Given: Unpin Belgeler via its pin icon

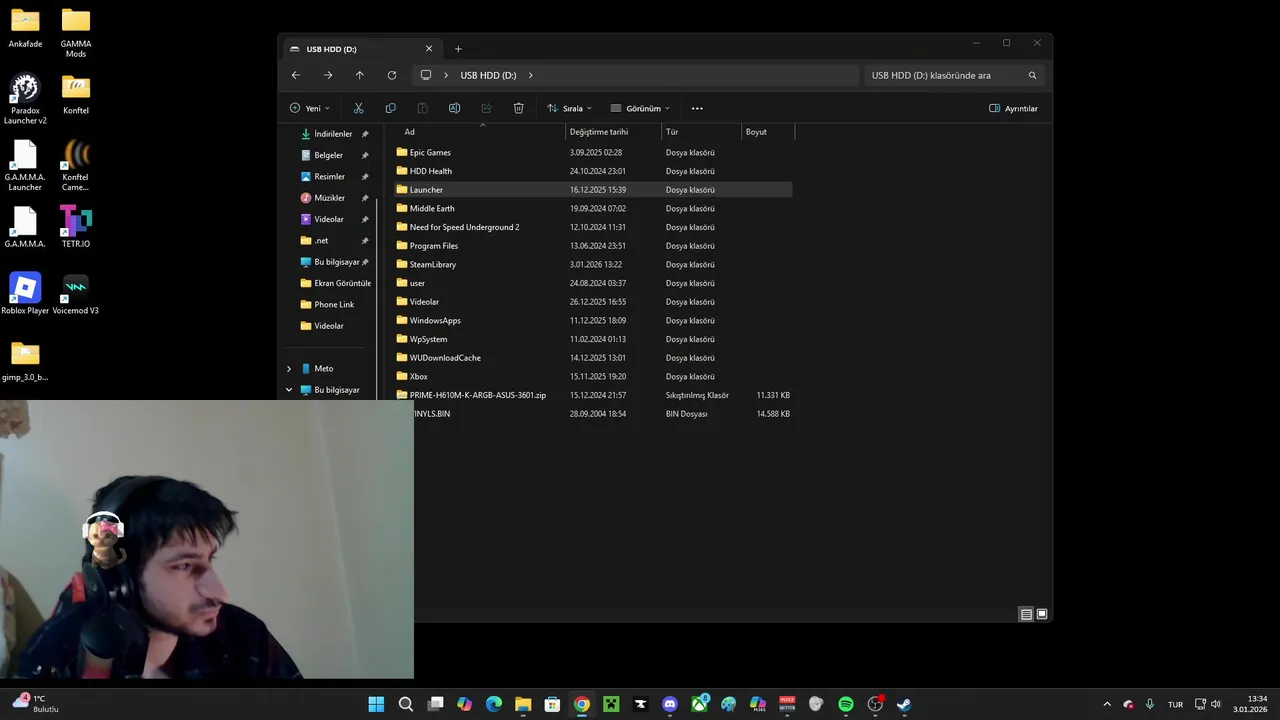Looking at the screenshot, I should point(365,155).
